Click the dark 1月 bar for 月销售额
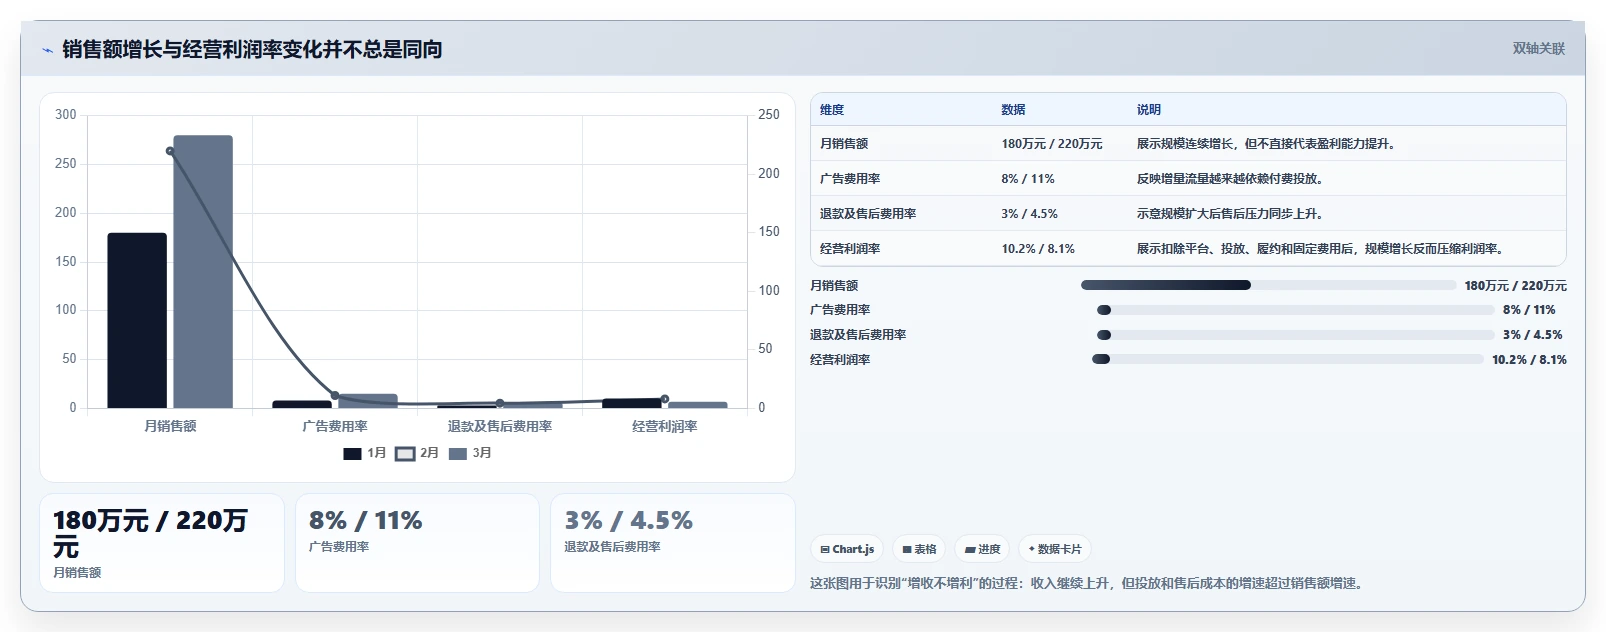Screen dimensions: 1606x632 (x=137, y=320)
